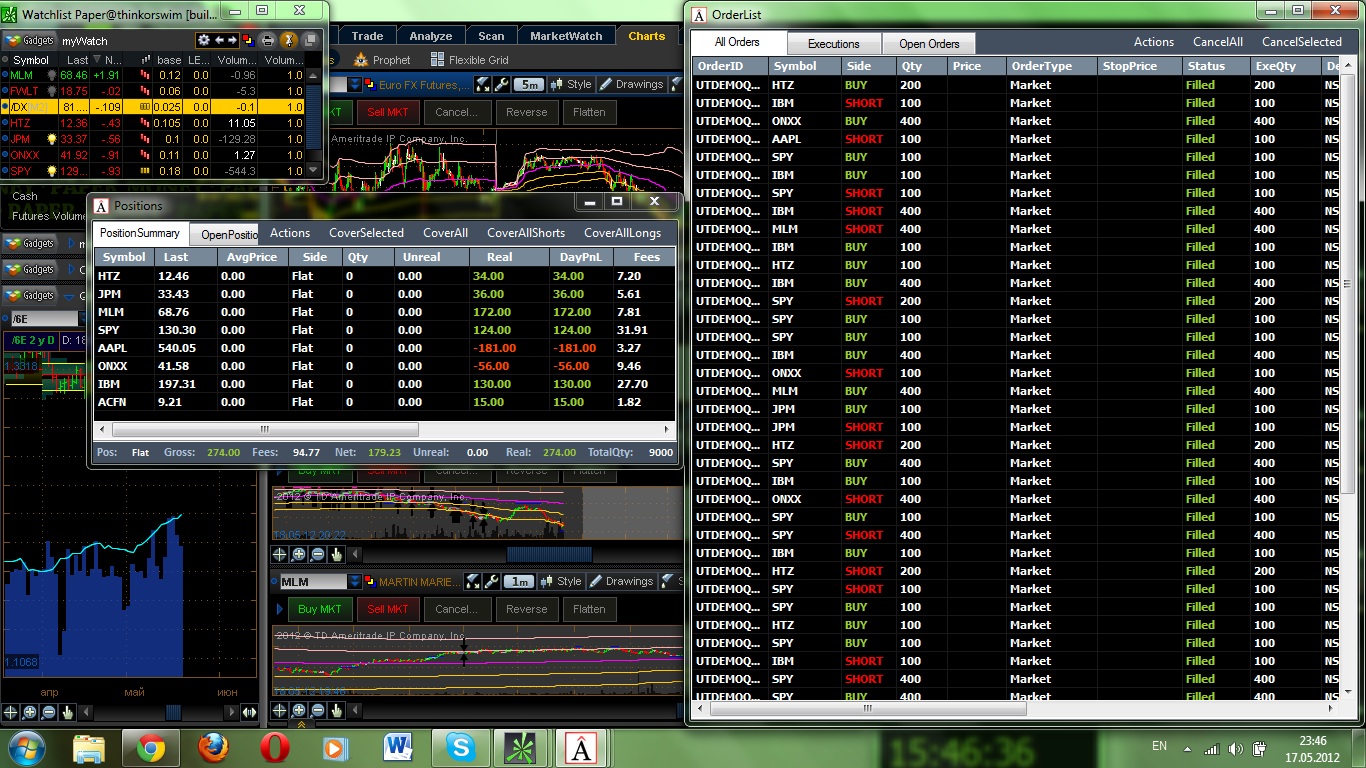Image resolution: width=1366 pixels, height=768 pixels.
Task: Select OpenPositions tab in Positions window
Action: (x=226, y=234)
